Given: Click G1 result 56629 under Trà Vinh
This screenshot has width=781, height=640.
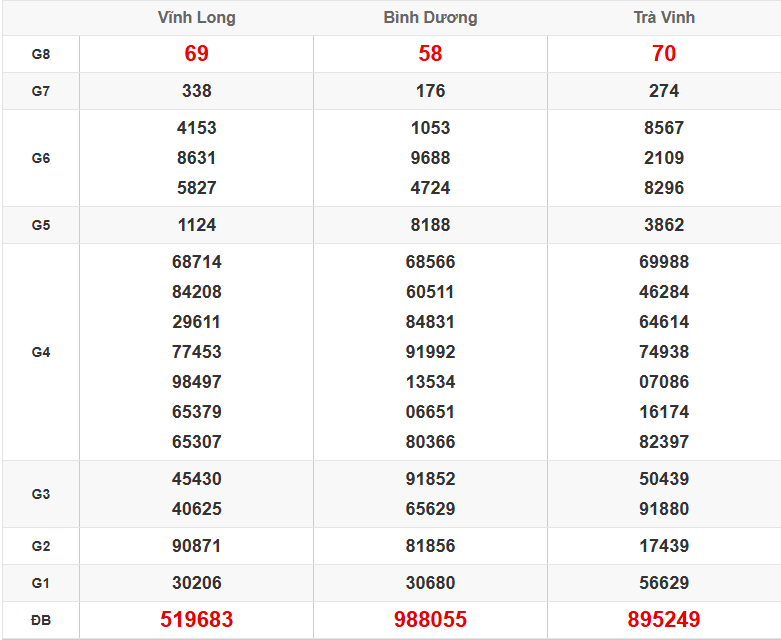Looking at the screenshot, I should tap(664, 583).
